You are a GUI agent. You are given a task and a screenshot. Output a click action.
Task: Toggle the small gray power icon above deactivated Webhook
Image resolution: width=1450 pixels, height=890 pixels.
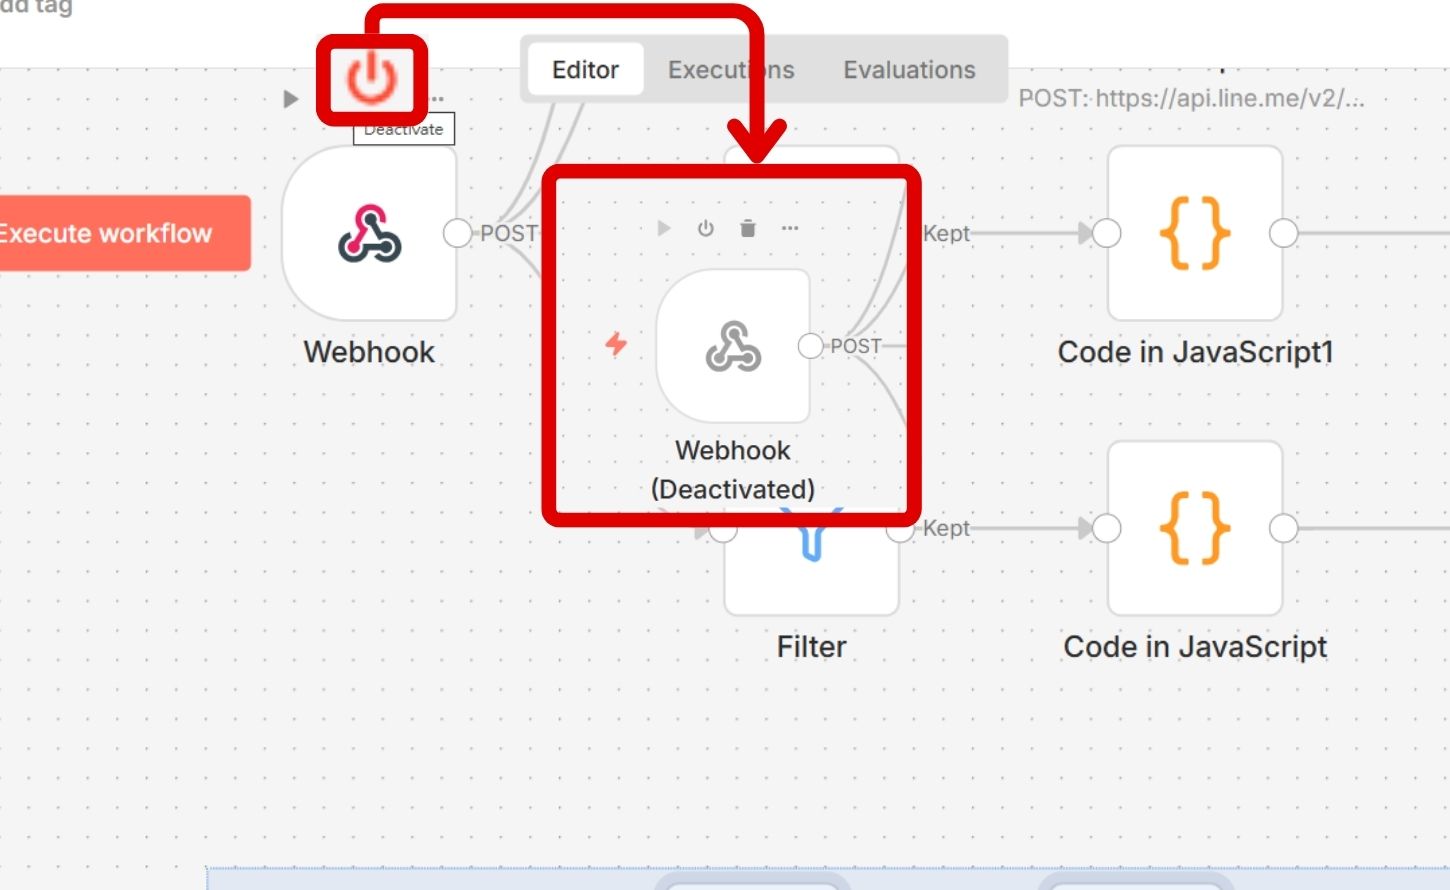(x=706, y=229)
